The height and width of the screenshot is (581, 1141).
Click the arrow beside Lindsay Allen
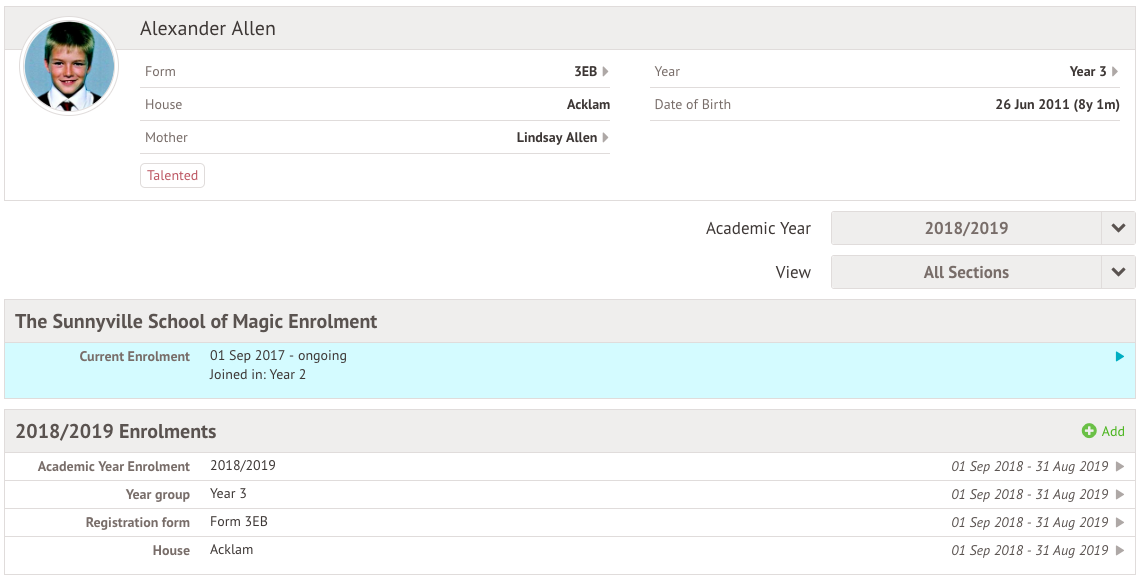[606, 138]
